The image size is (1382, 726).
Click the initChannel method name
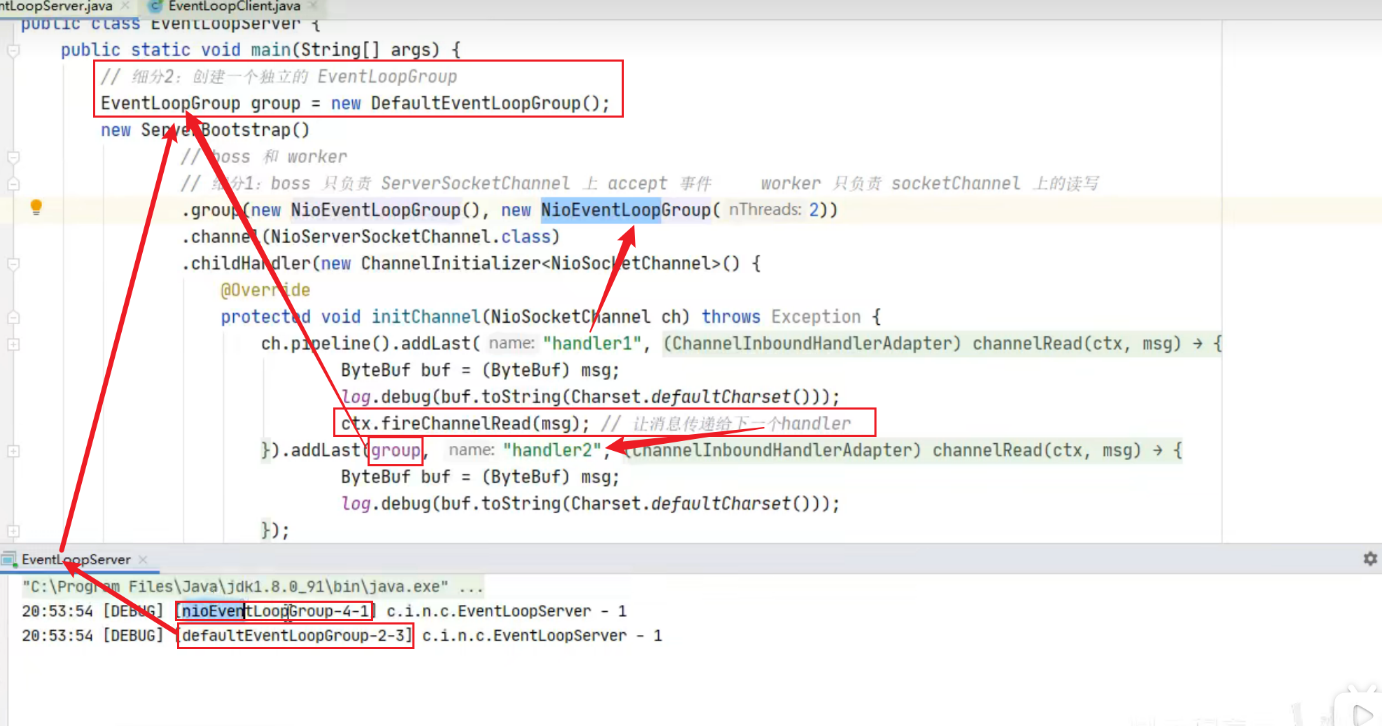click(426, 317)
